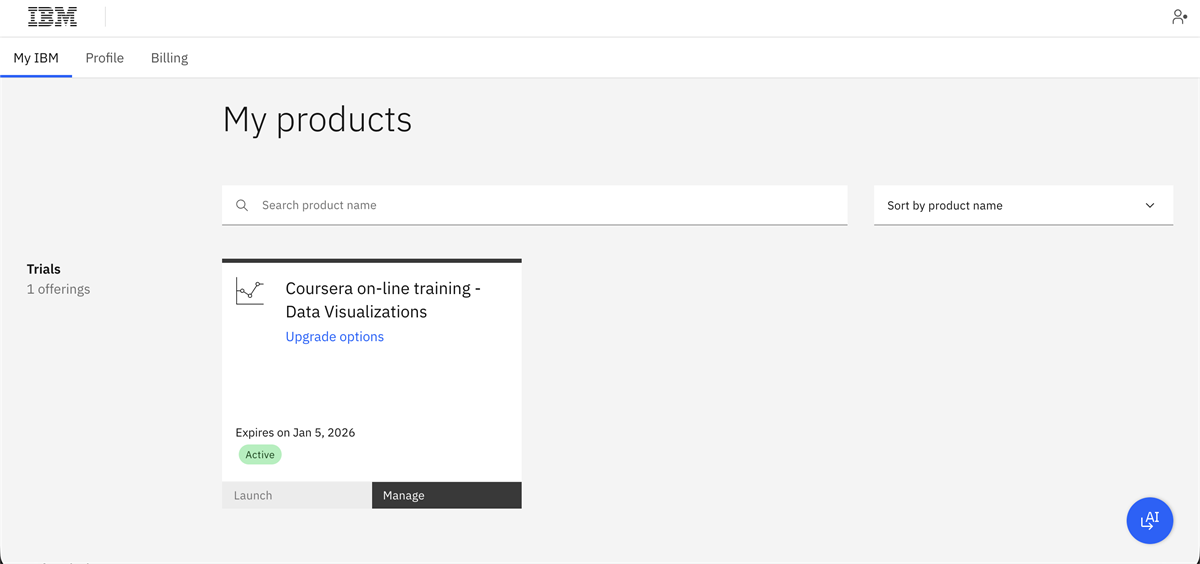
Task: Open the user account icon menu
Action: (1179, 17)
